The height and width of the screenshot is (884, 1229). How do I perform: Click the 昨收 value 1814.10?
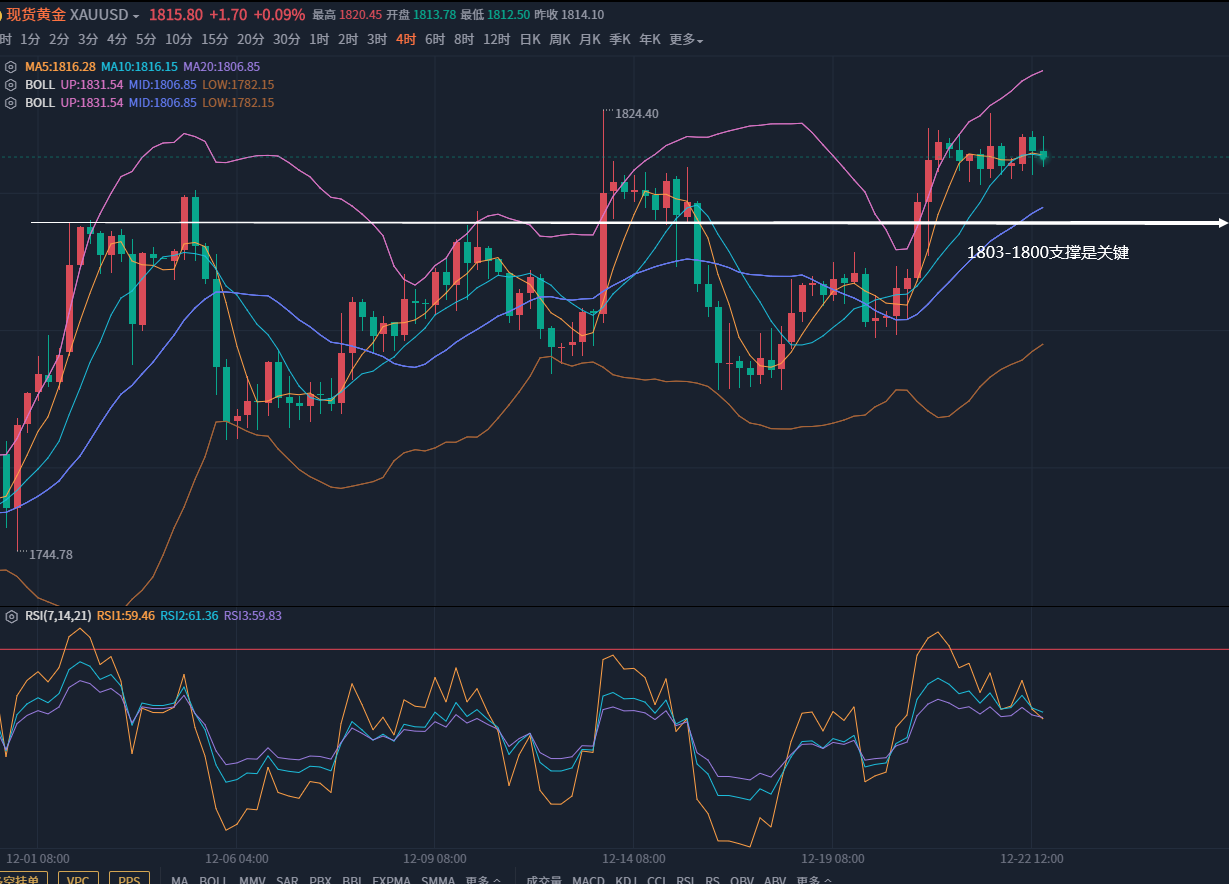pyautogui.click(x=583, y=16)
